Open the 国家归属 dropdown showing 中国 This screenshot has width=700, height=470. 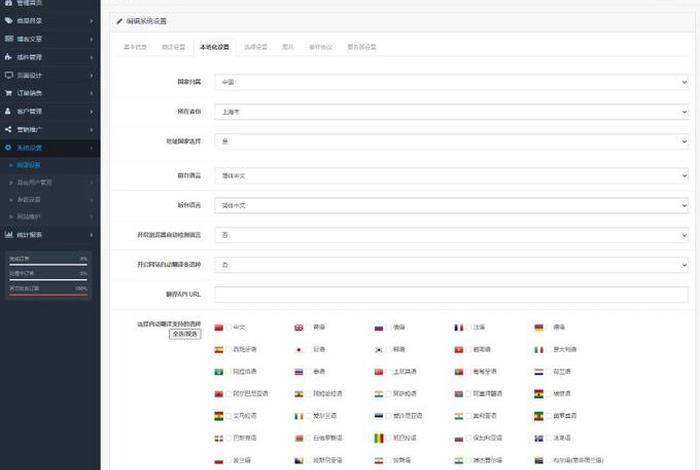pos(451,82)
